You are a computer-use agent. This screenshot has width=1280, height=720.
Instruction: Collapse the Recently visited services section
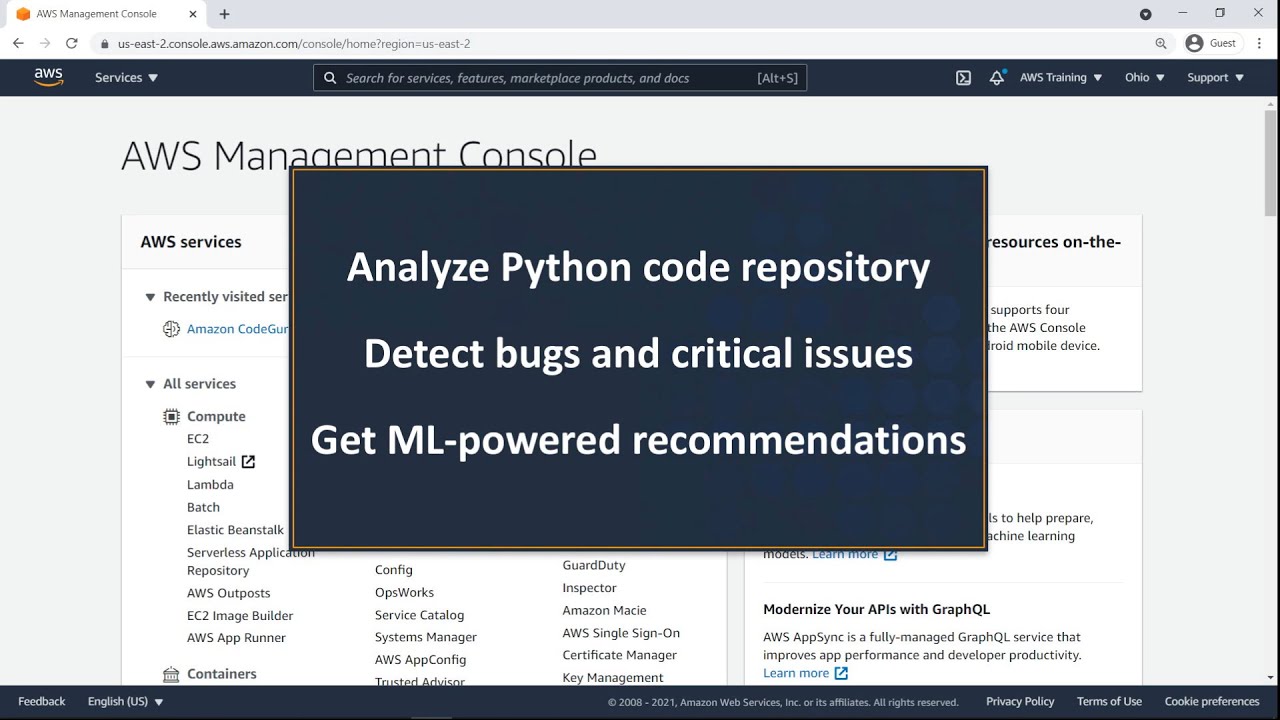[150, 297]
